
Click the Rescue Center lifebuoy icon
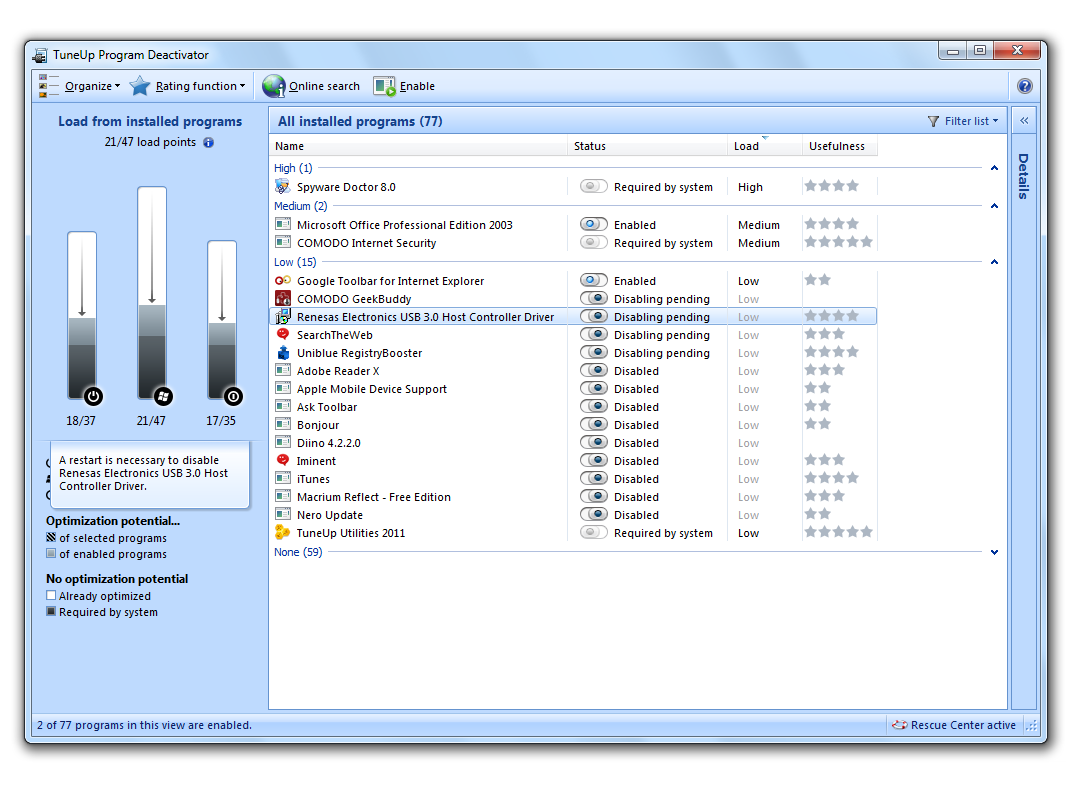(899, 725)
